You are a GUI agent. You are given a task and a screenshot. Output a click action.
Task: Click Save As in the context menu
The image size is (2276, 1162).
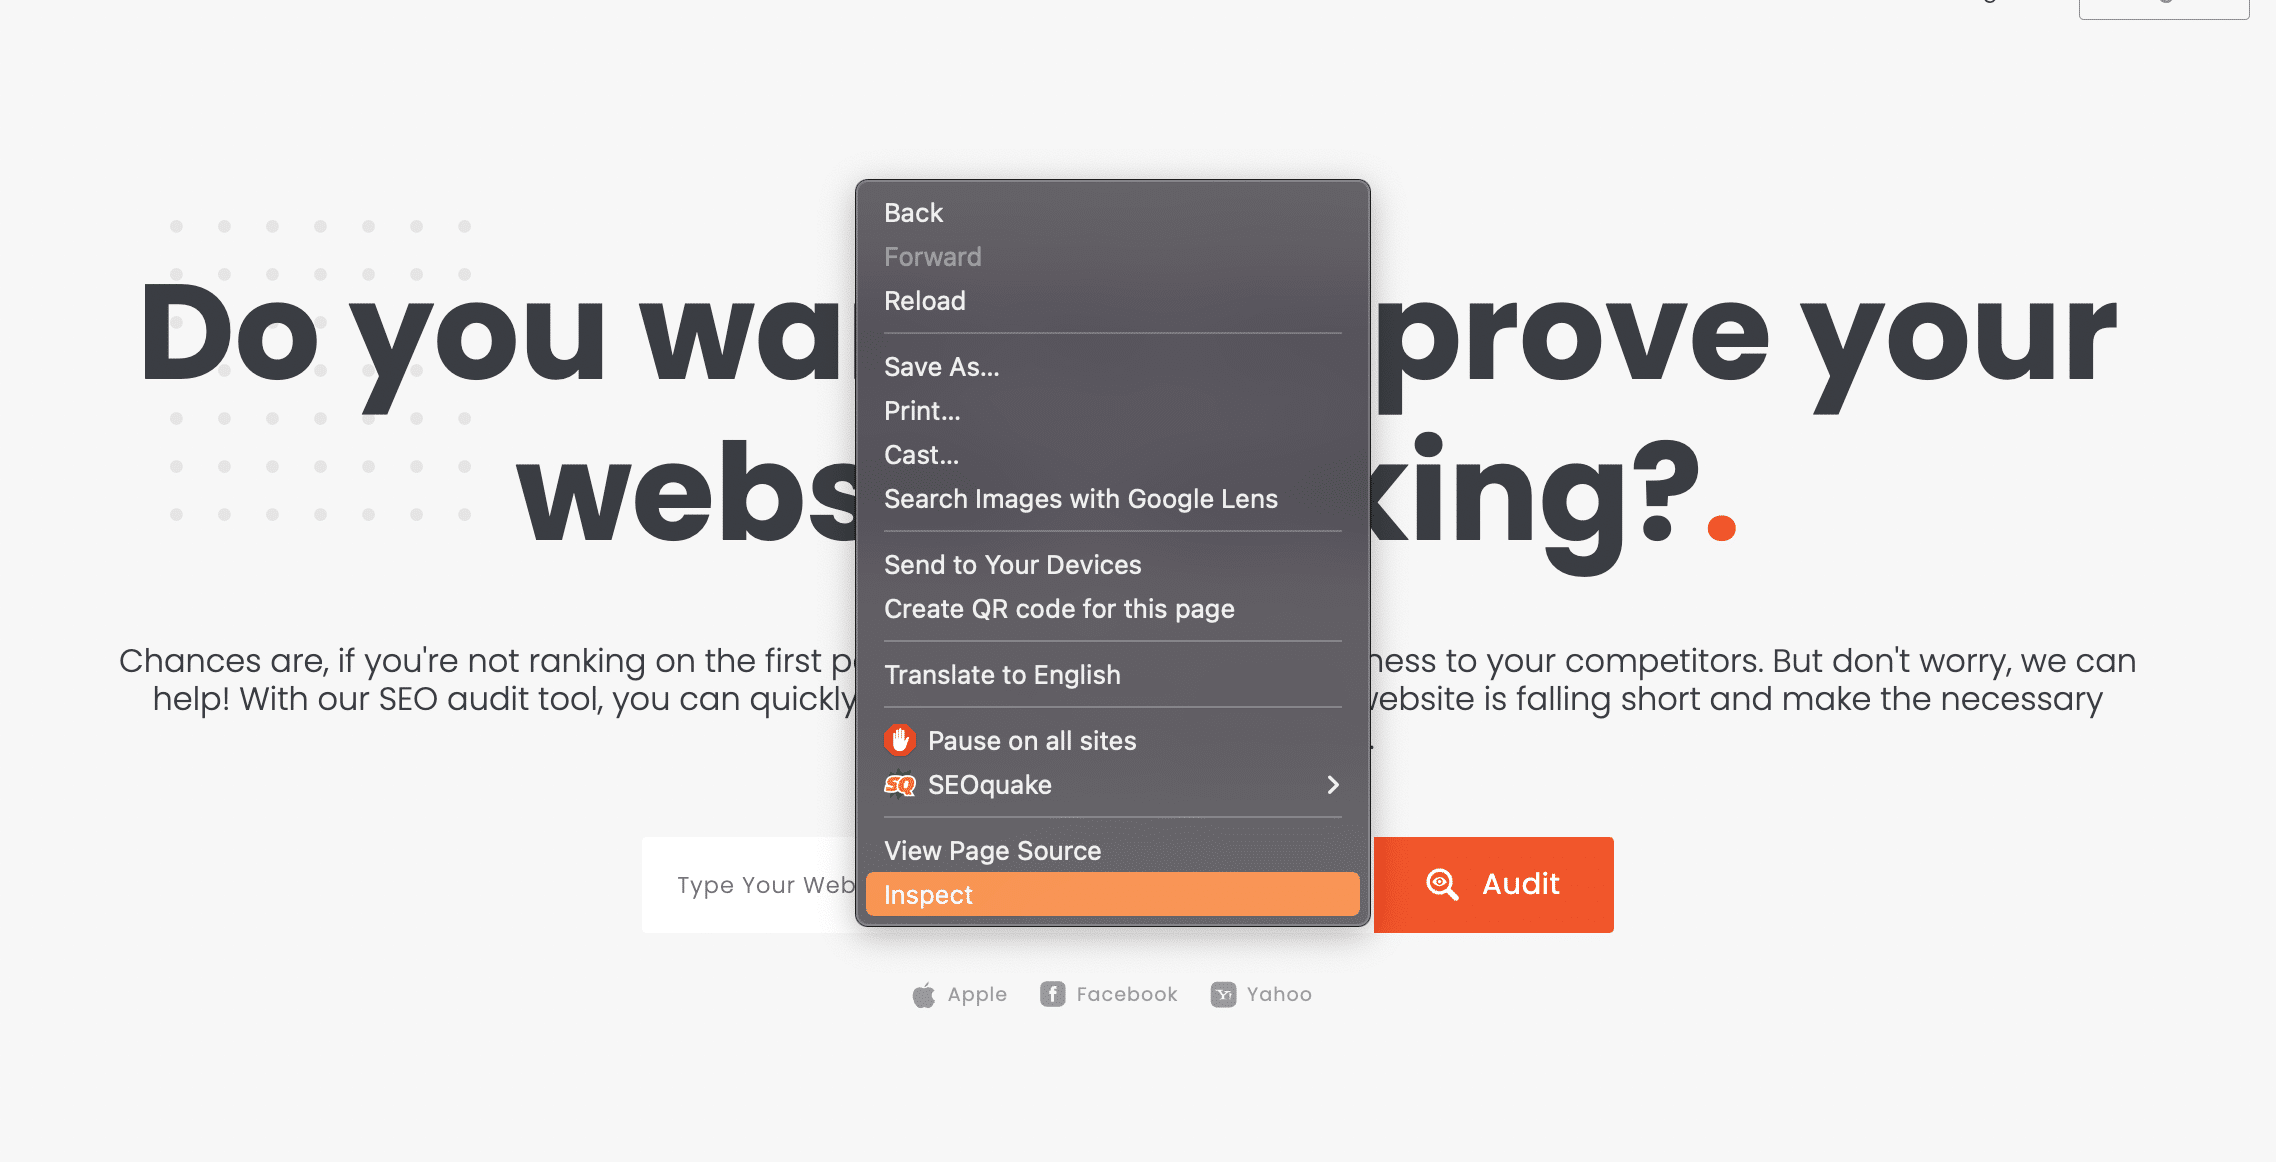[x=941, y=366]
